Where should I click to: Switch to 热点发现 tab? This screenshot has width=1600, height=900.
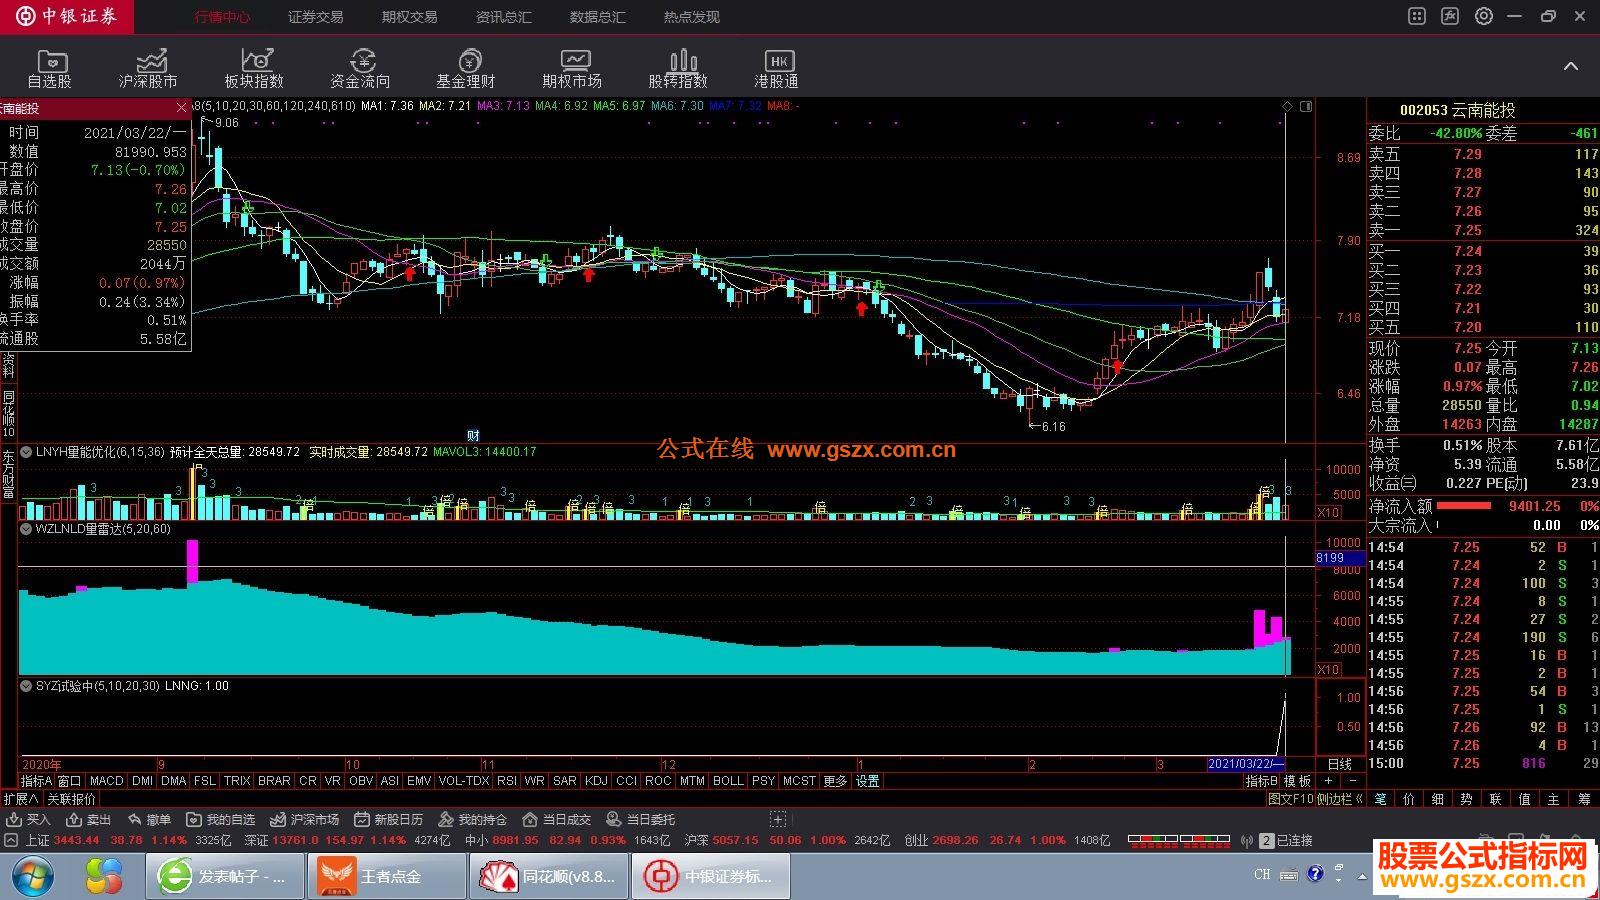tap(691, 17)
